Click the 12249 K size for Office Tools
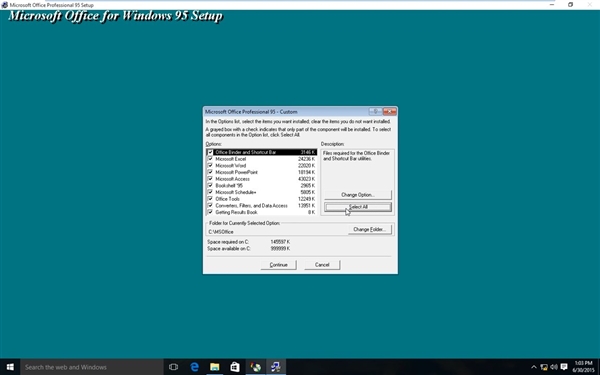The height and width of the screenshot is (375, 600). (x=307, y=199)
